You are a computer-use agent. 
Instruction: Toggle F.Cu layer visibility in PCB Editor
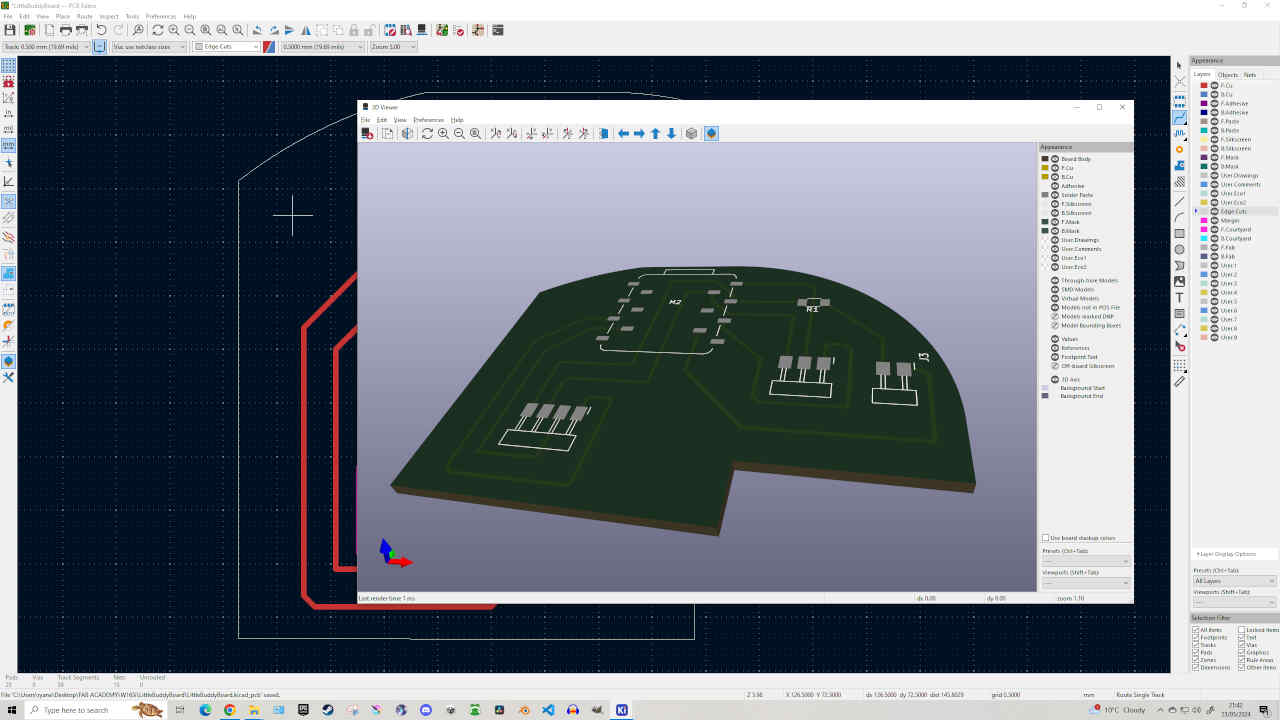(1216, 85)
